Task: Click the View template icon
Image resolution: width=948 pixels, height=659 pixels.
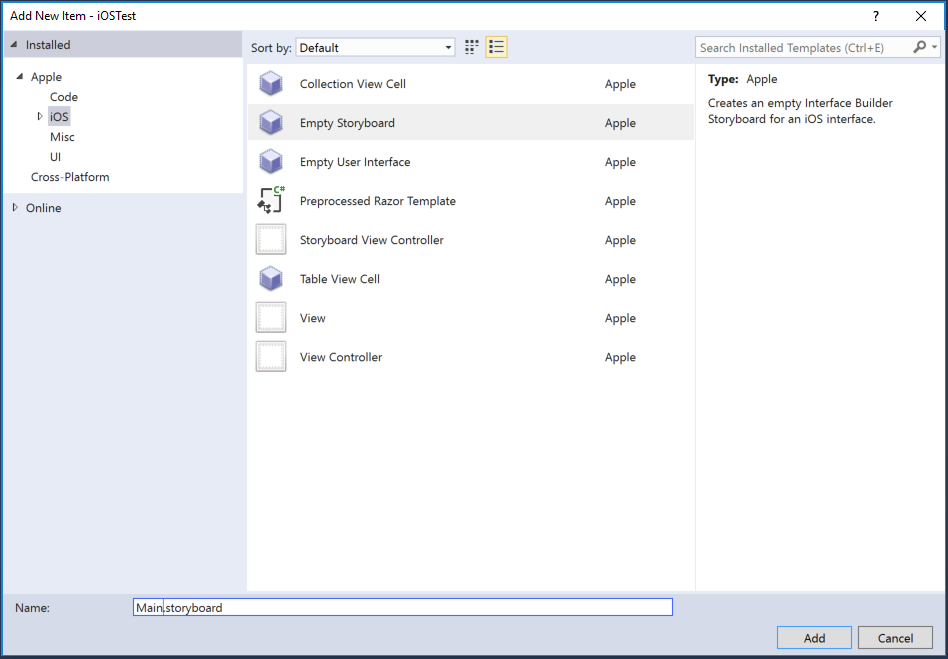Action: [x=271, y=317]
